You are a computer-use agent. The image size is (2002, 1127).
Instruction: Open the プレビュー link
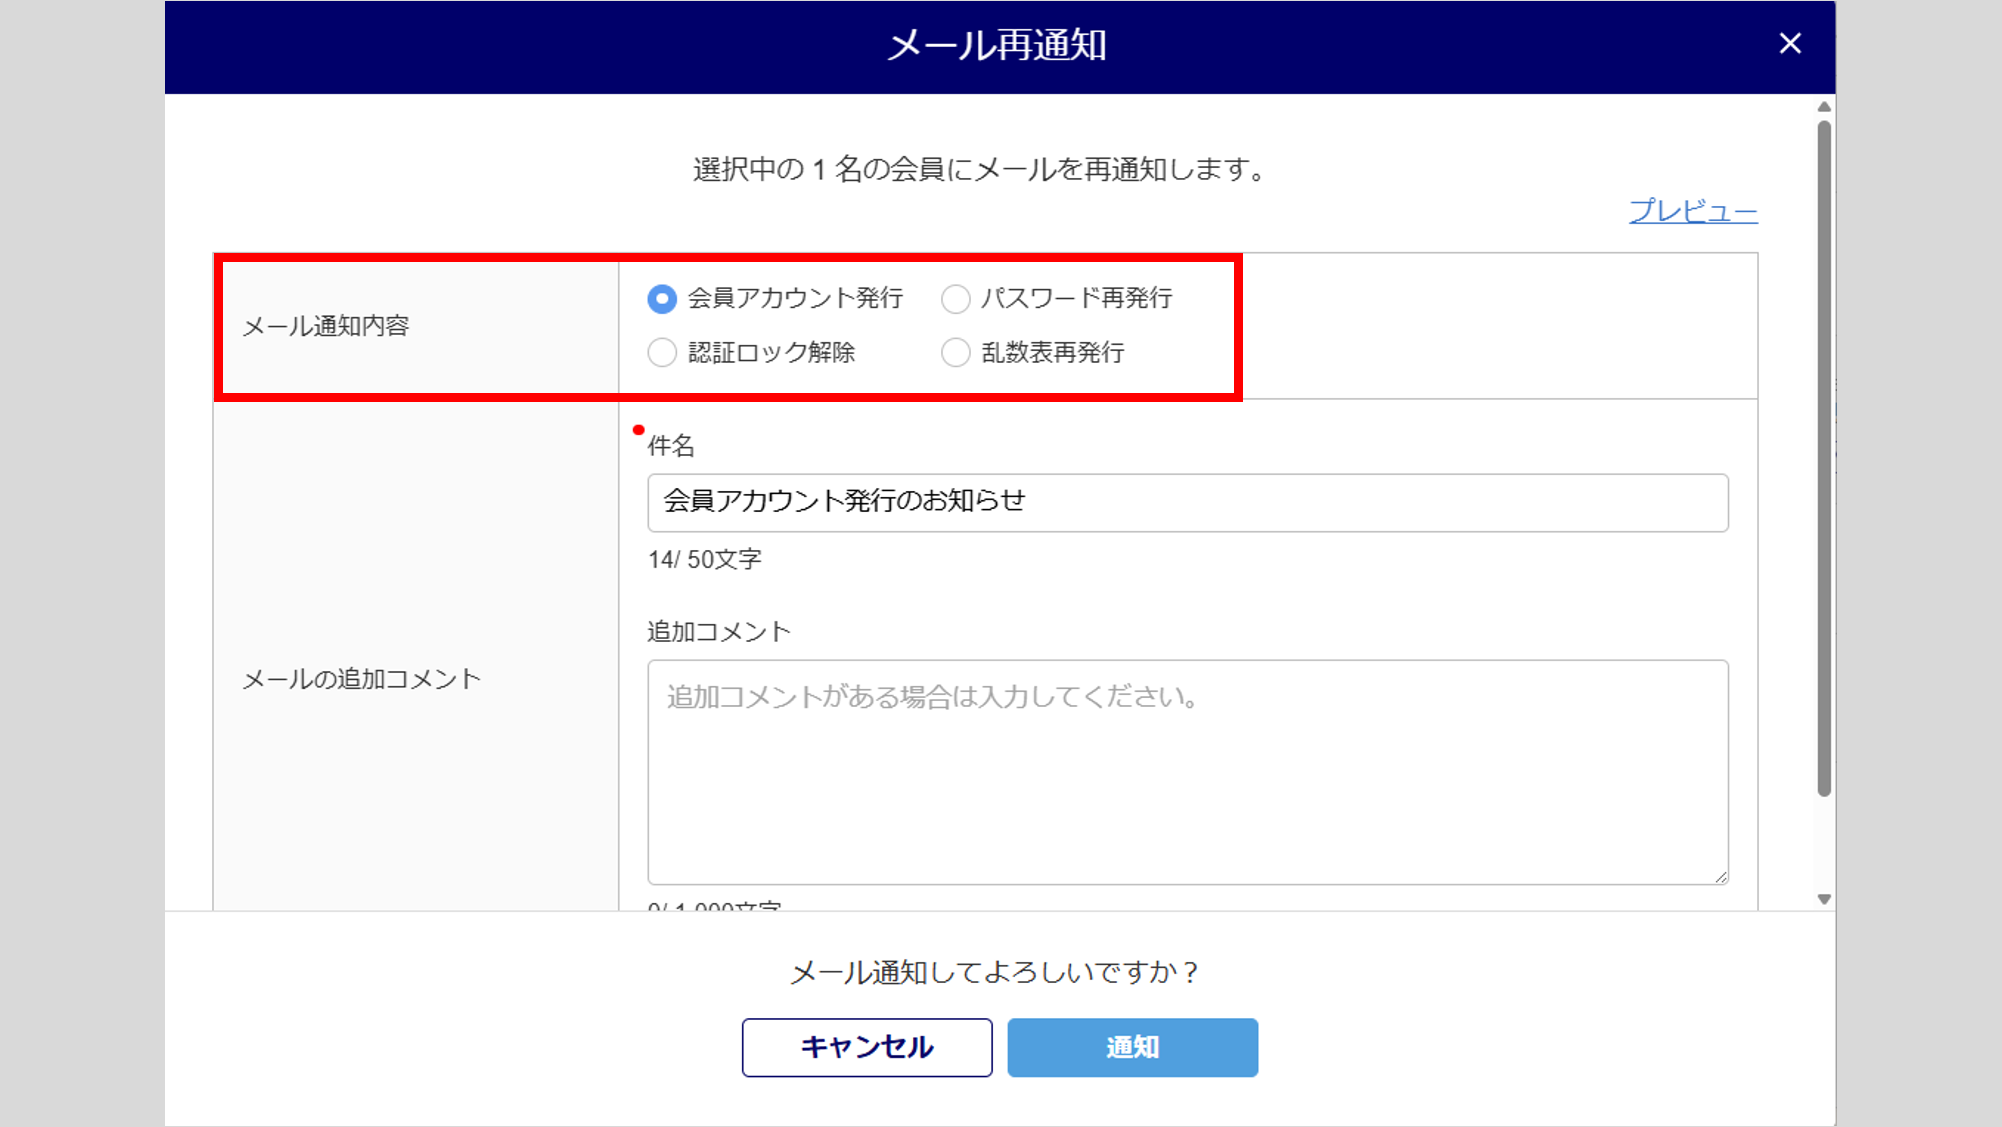pyautogui.click(x=1692, y=212)
